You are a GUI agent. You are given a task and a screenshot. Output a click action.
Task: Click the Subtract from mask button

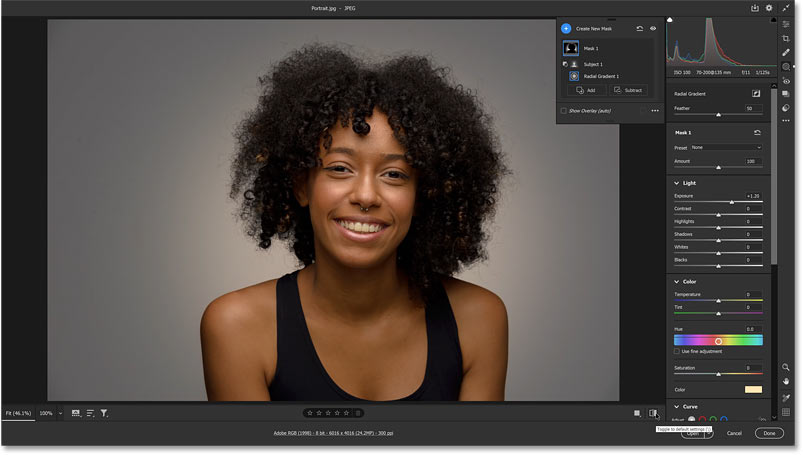[x=628, y=90]
